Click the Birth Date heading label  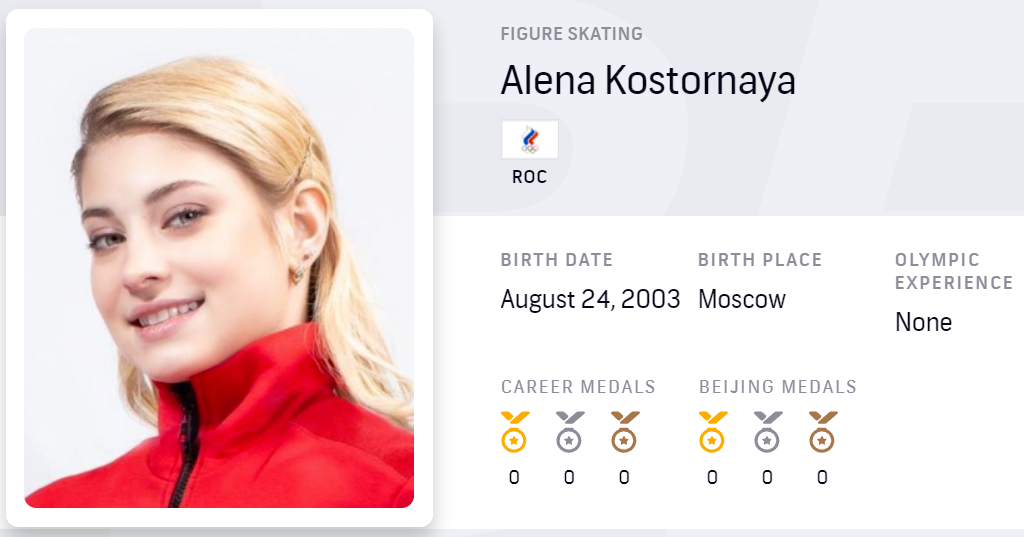pos(557,260)
